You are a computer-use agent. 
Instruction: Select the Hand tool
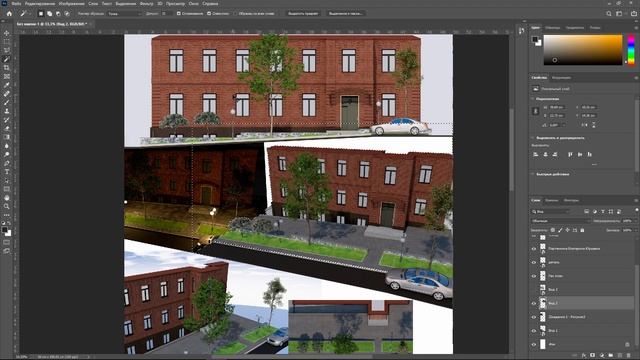coord(7,198)
